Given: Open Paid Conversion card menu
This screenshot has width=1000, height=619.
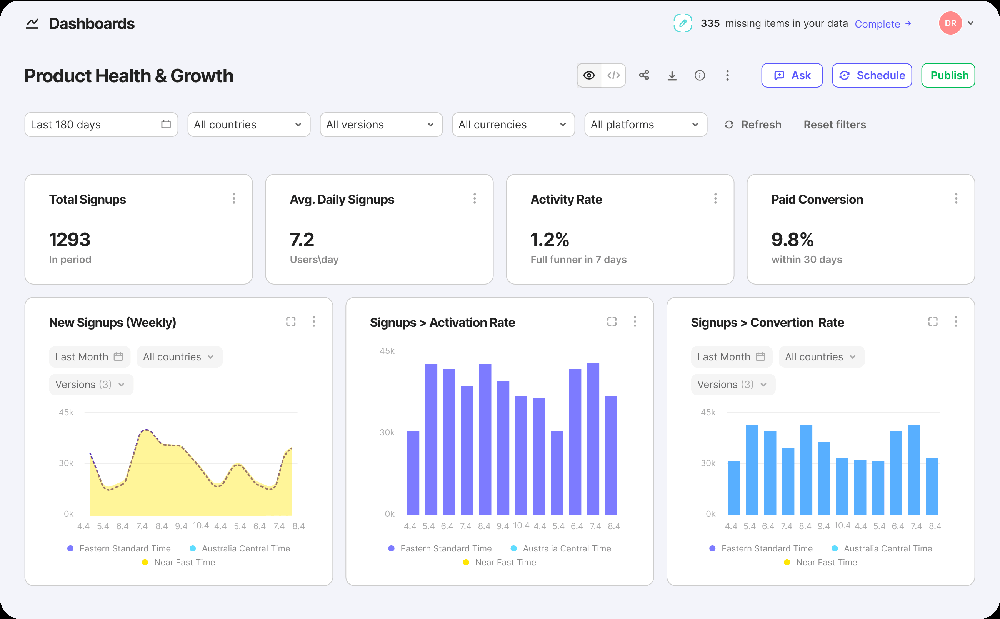Looking at the screenshot, I should pyautogui.click(x=956, y=199).
